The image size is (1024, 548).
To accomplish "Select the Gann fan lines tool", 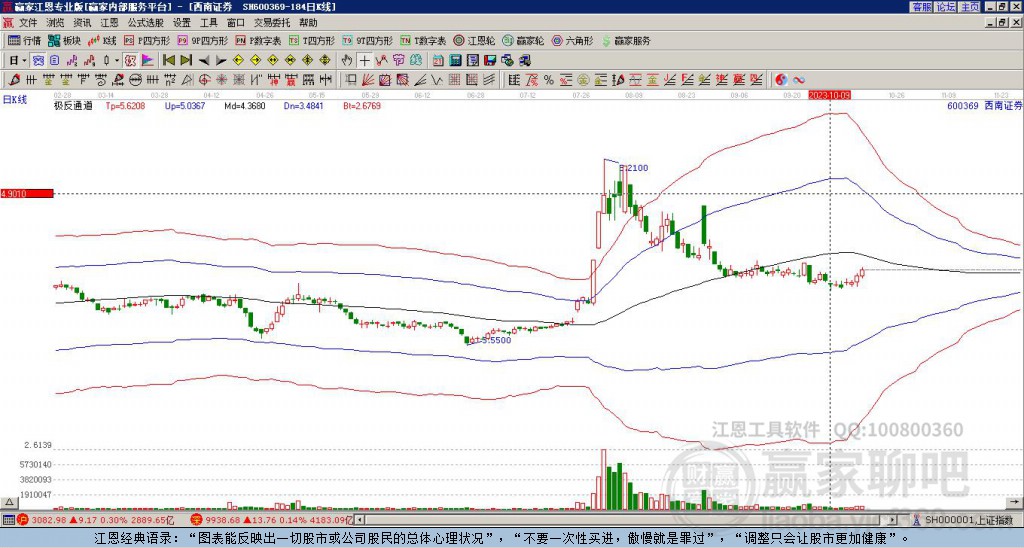I will click(368, 80).
